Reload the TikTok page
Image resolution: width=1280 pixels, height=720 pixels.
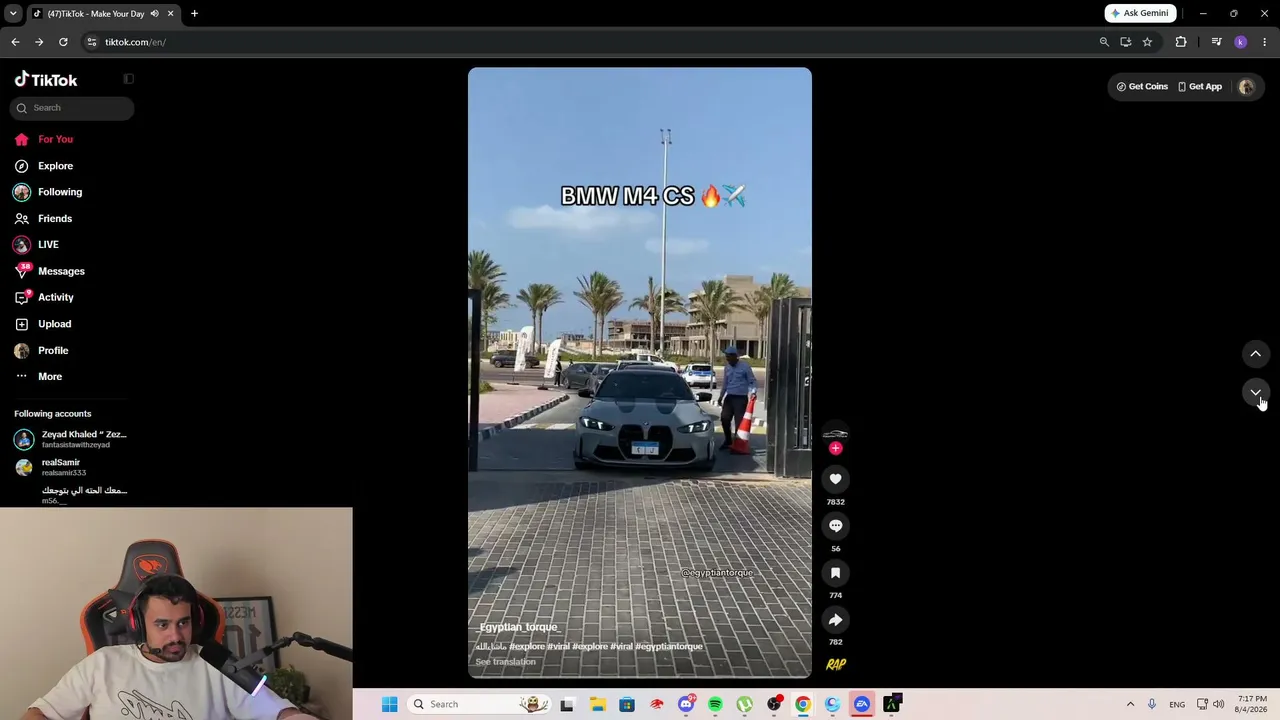pyautogui.click(x=63, y=42)
